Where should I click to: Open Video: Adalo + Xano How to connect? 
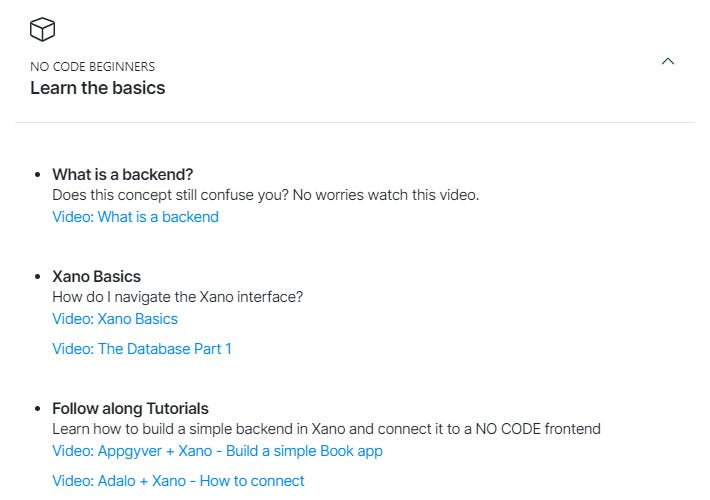(178, 481)
